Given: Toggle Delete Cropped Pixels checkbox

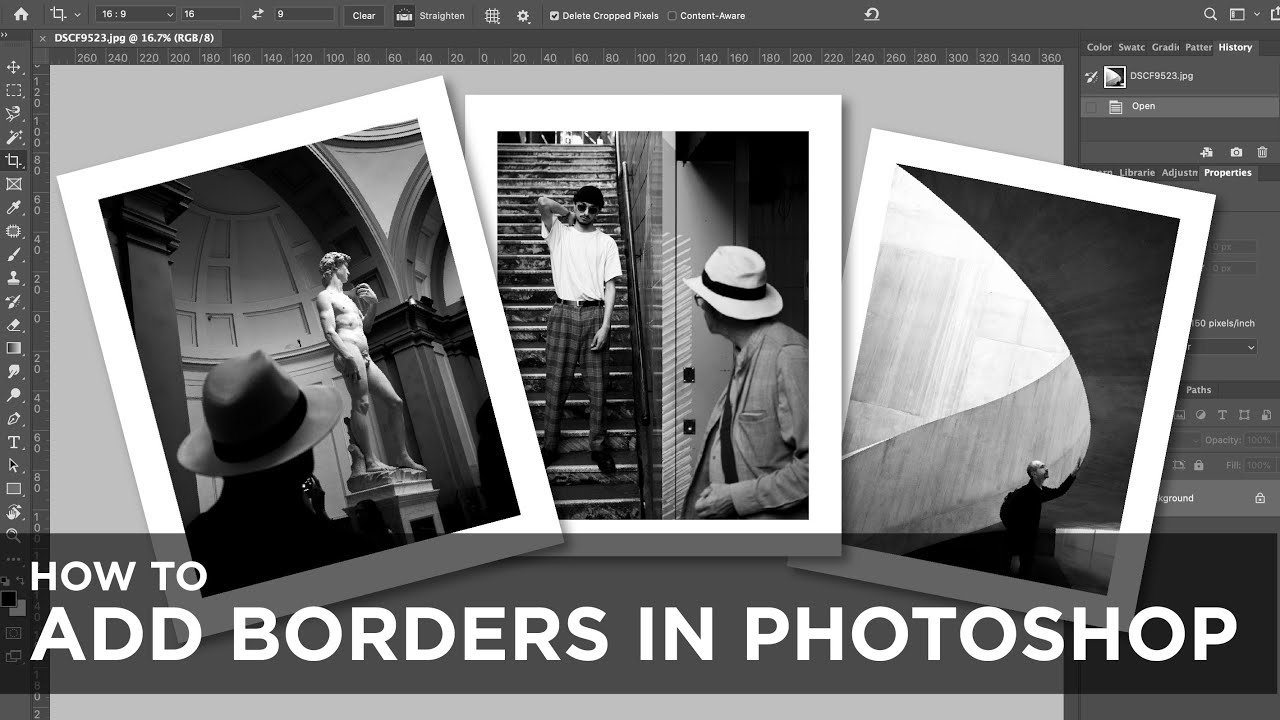Looking at the screenshot, I should click(555, 16).
